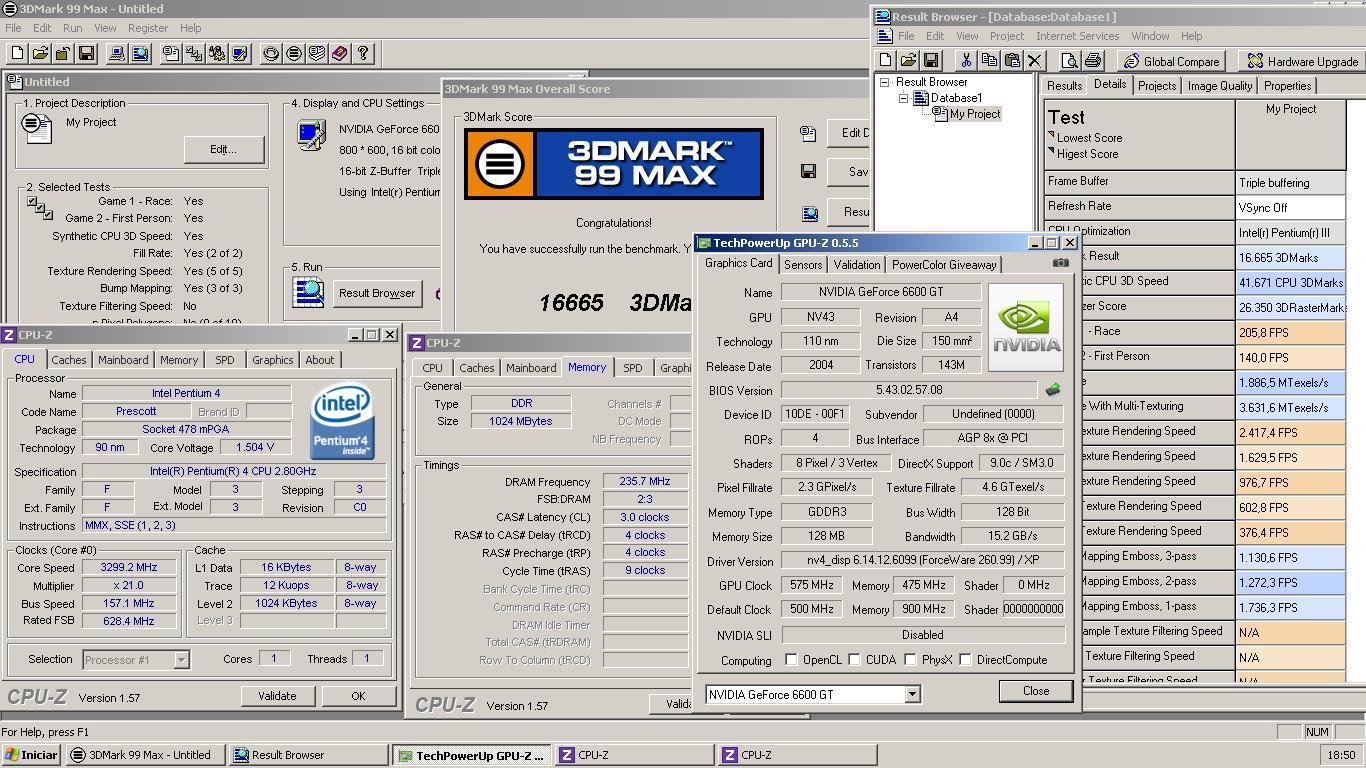Switch to the About tab in left CPU-Z window
Screen dimensions: 1366x768
[x=320, y=360]
